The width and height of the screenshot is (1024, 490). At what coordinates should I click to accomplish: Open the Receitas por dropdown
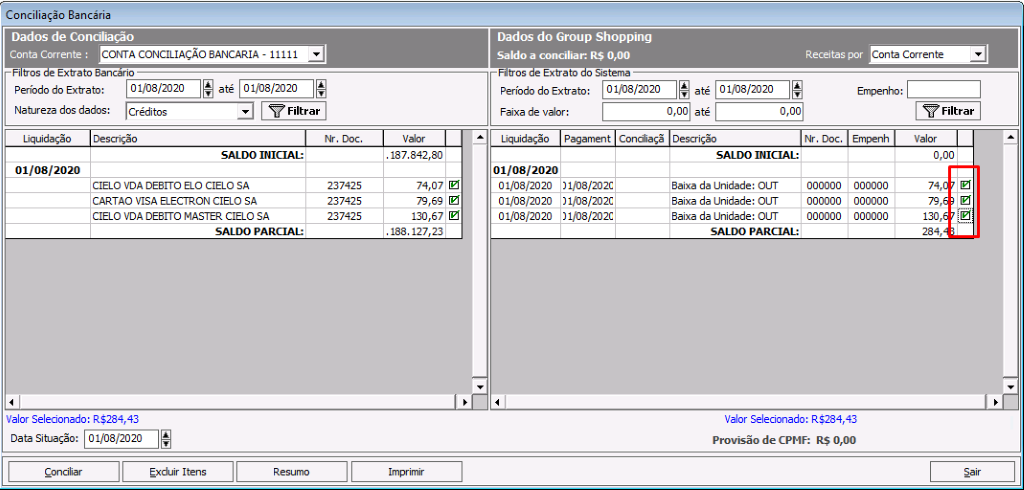[x=978, y=54]
